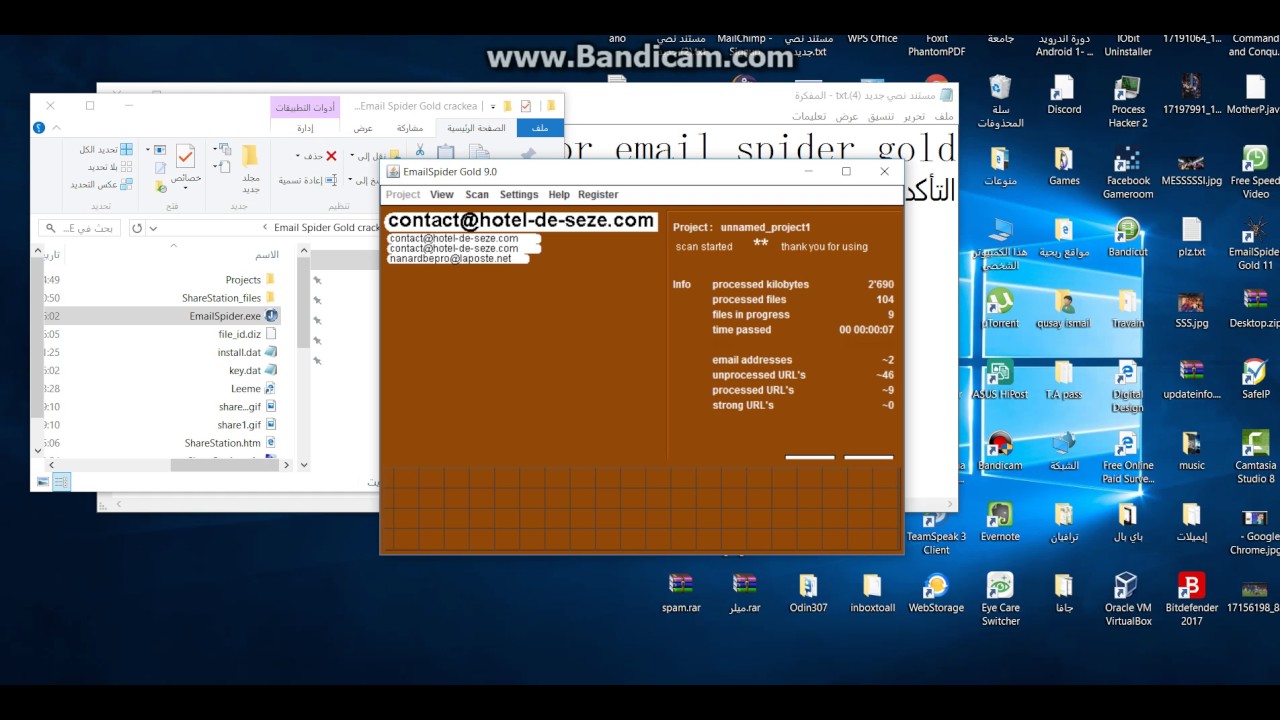Screen dimensions: 1280x720
Task: Switch Explorer to details view icon
Action: tap(61, 482)
